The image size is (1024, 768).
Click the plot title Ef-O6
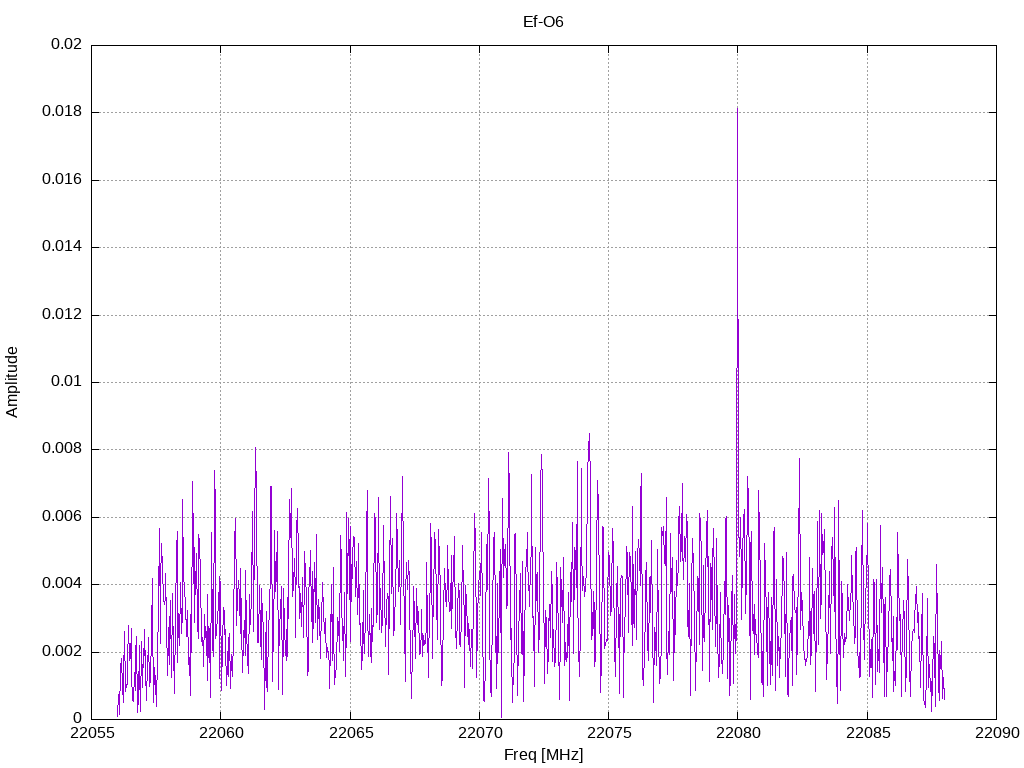(x=543, y=21)
